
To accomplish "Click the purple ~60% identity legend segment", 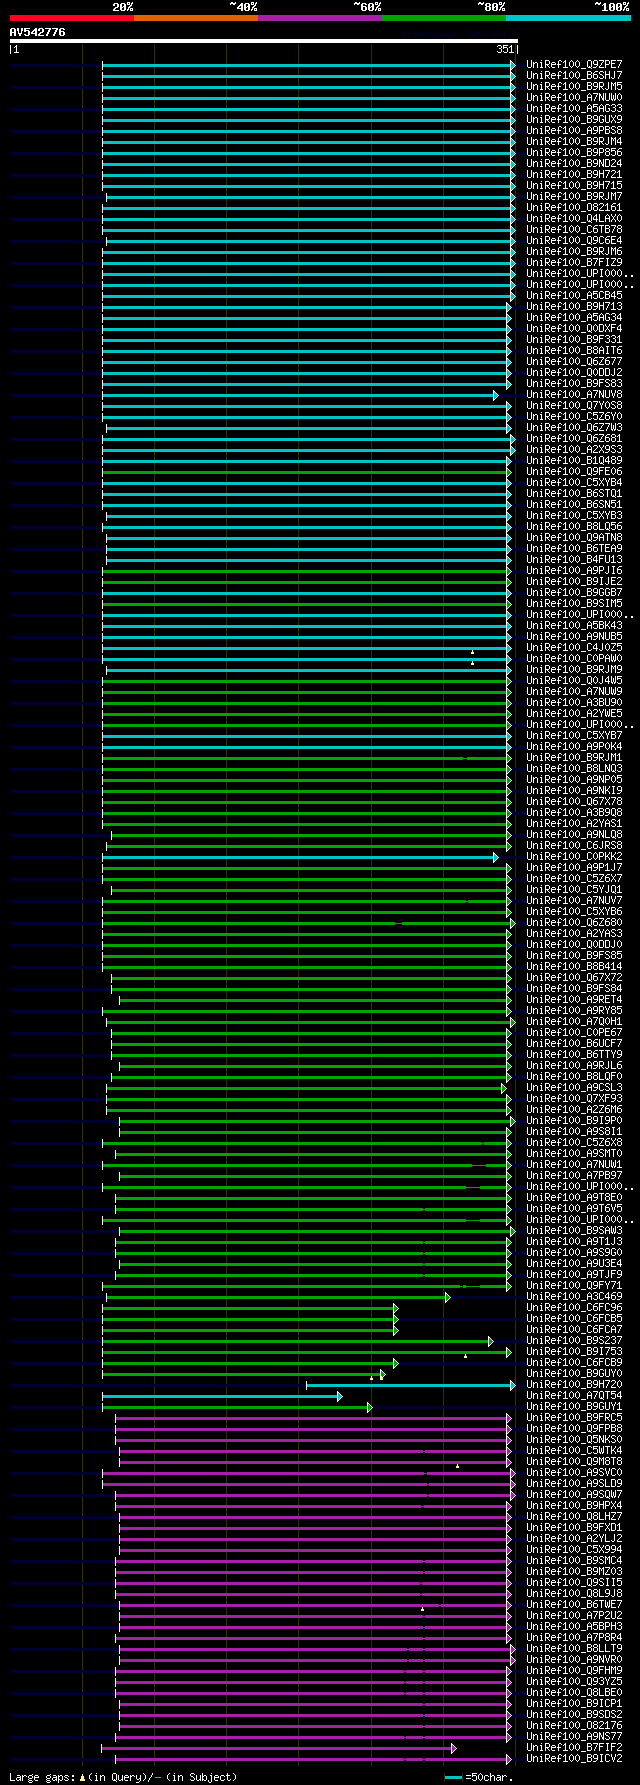I will 320,18.
